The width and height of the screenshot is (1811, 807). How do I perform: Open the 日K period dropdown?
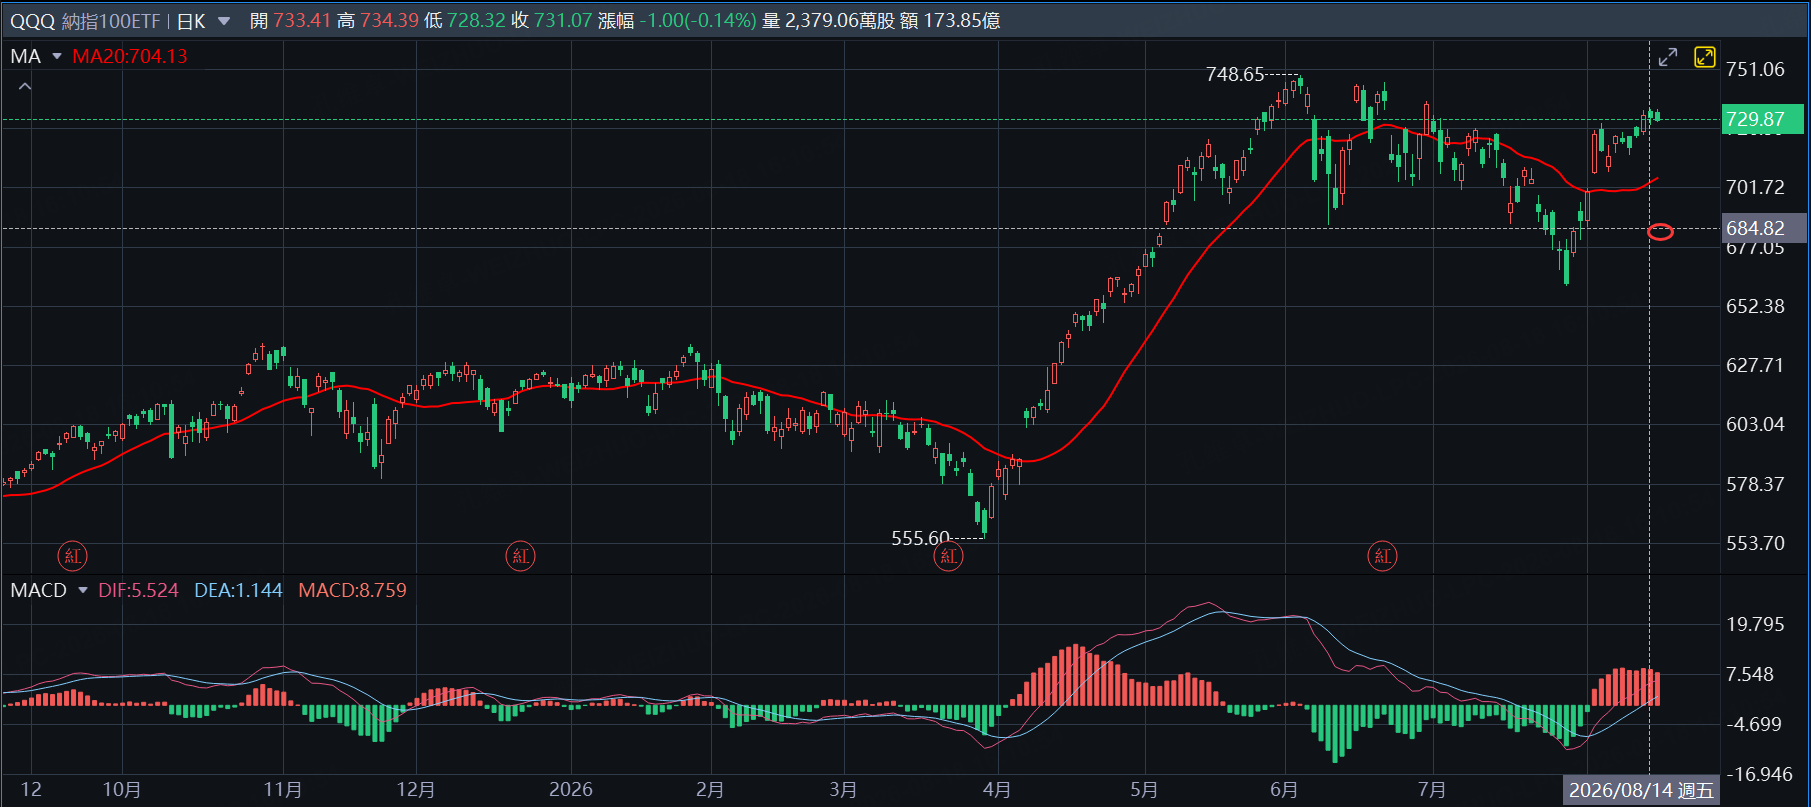click(x=224, y=21)
